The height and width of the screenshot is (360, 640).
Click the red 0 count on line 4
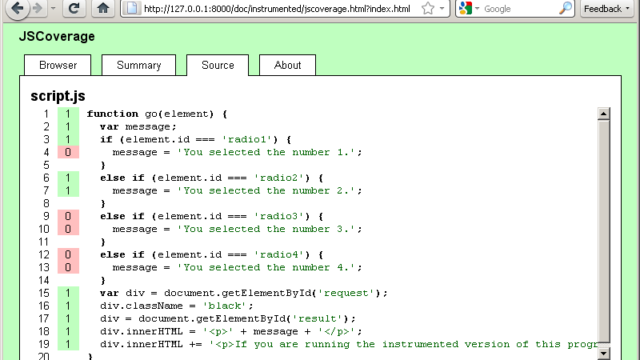[68, 152]
